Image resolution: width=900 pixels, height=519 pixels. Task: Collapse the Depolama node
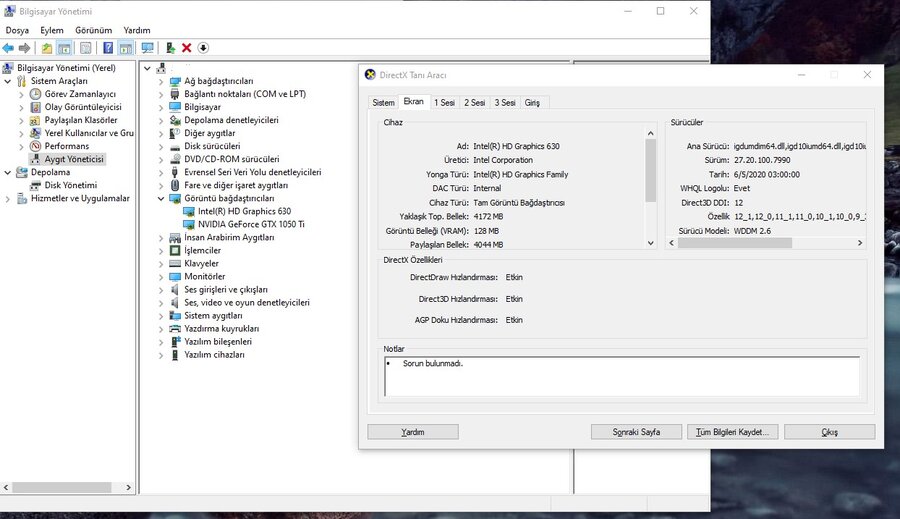[x=7, y=172]
